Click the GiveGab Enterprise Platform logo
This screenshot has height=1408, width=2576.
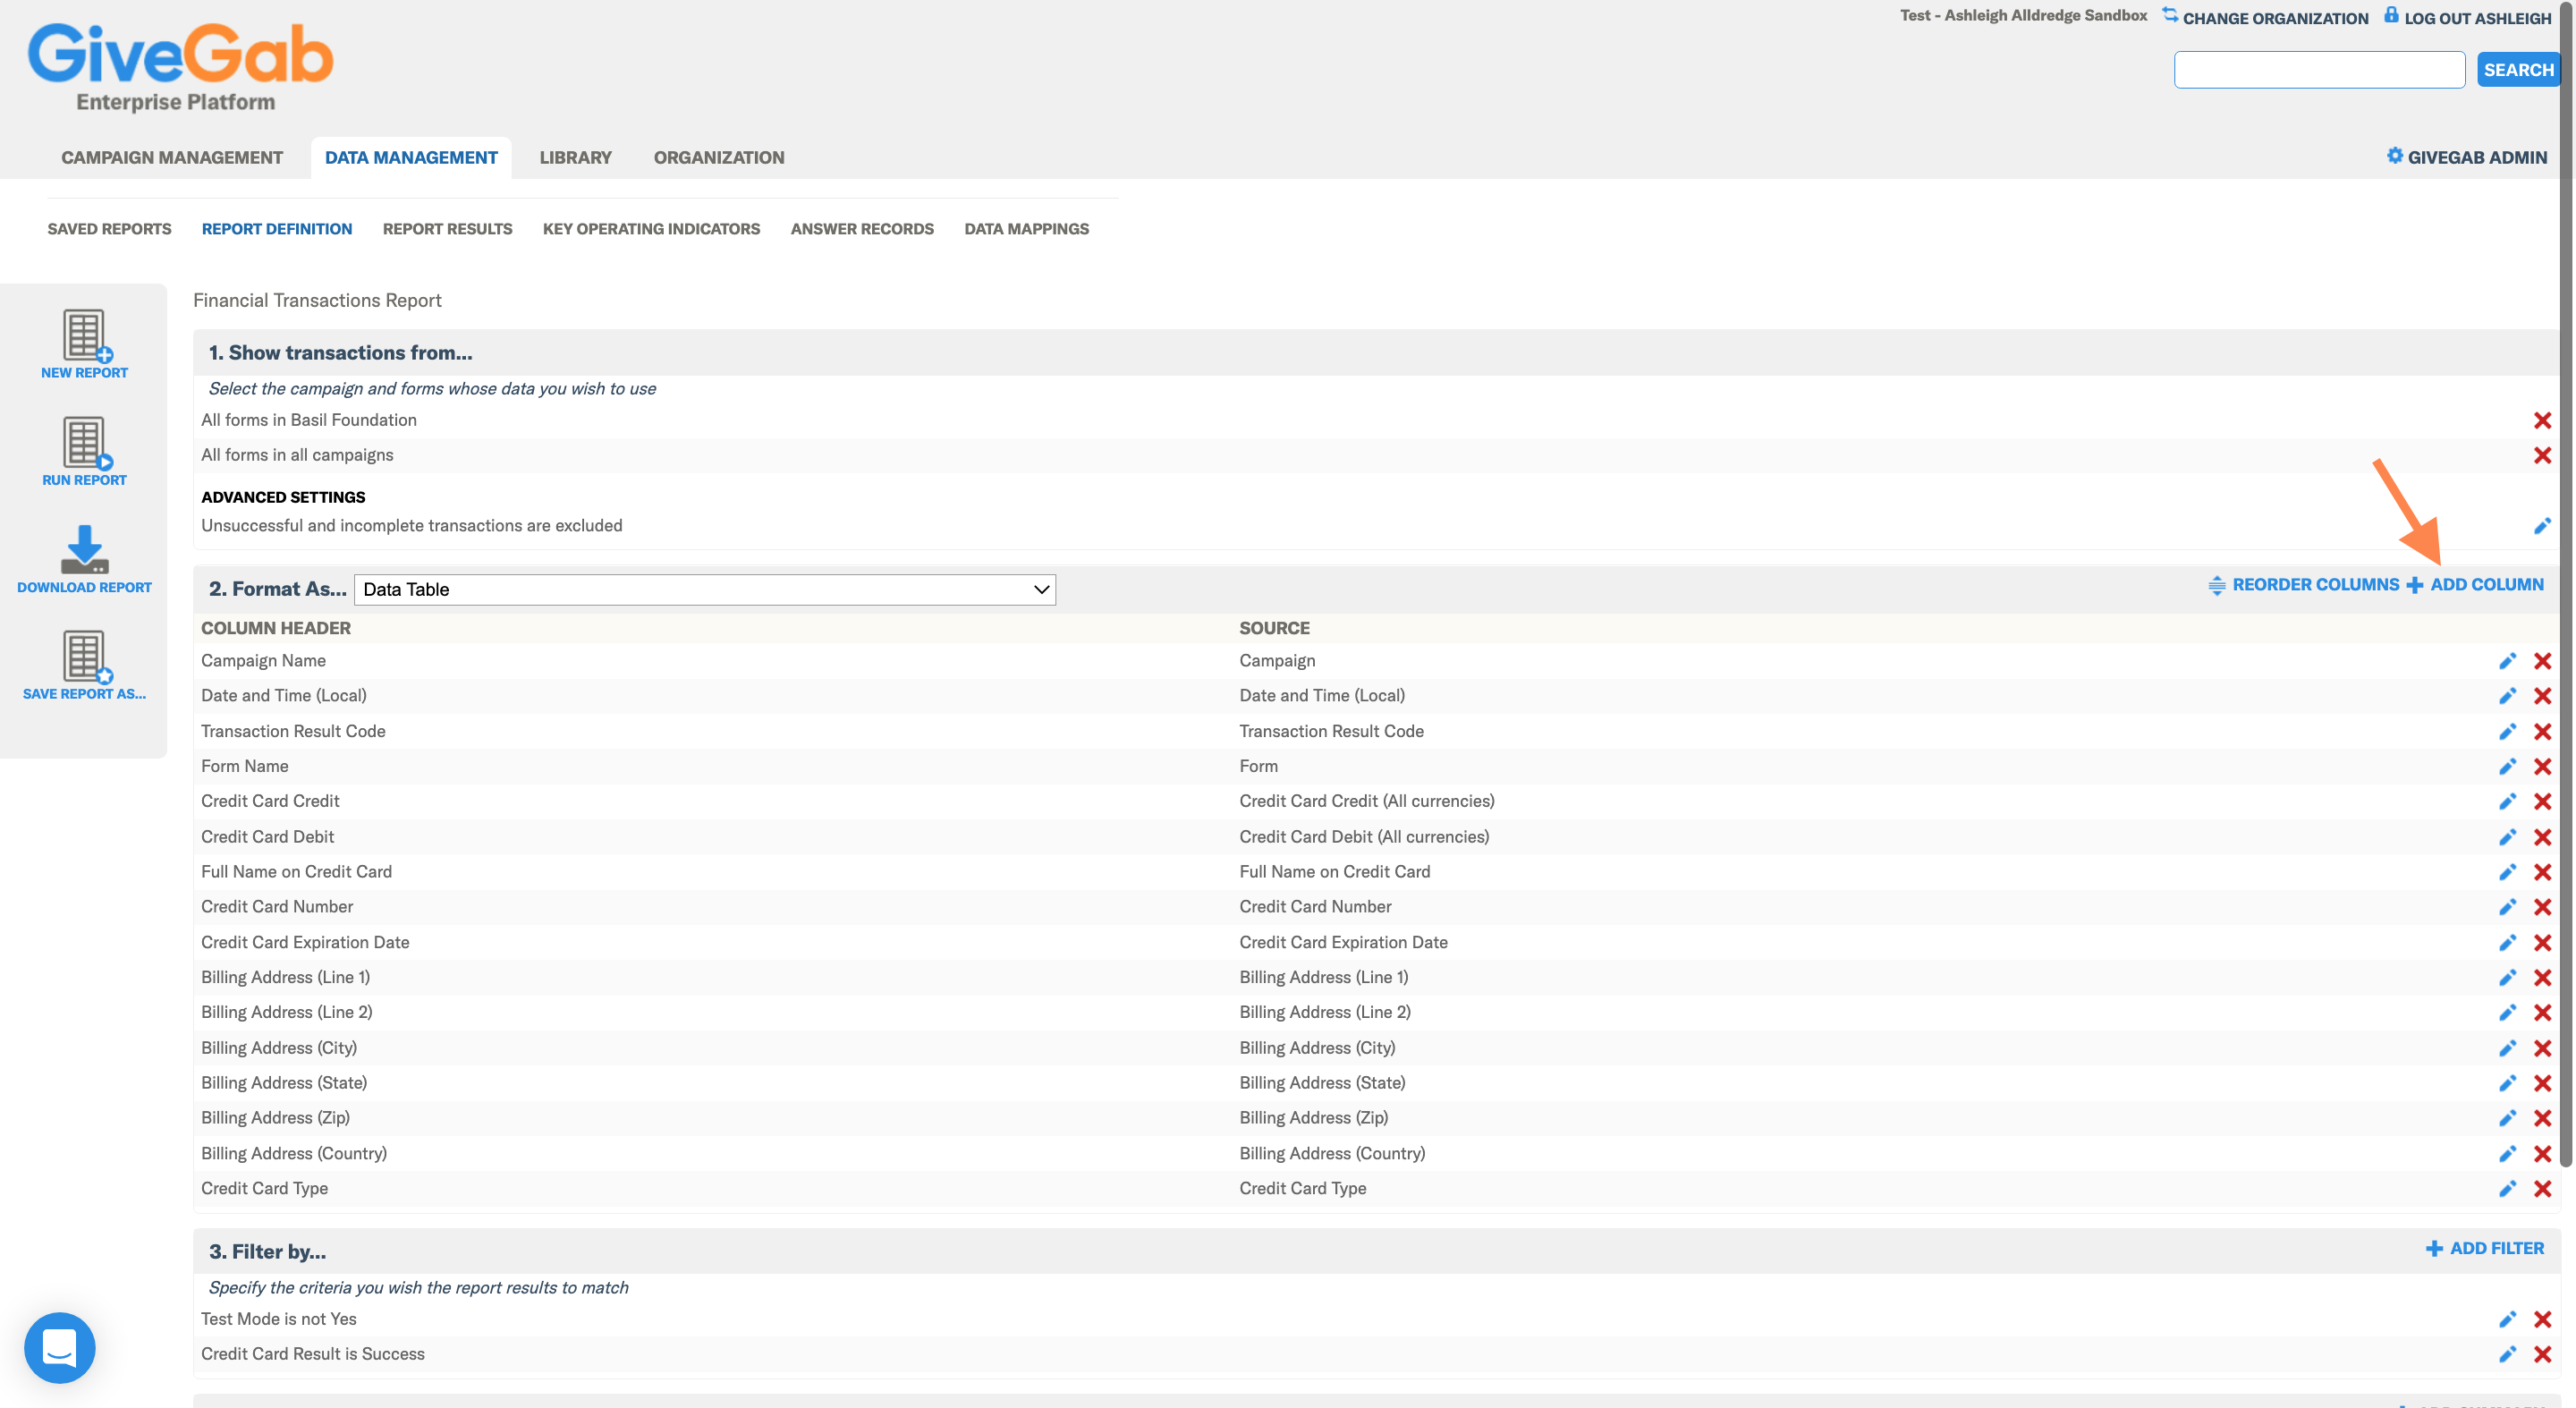pyautogui.click(x=180, y=66)
